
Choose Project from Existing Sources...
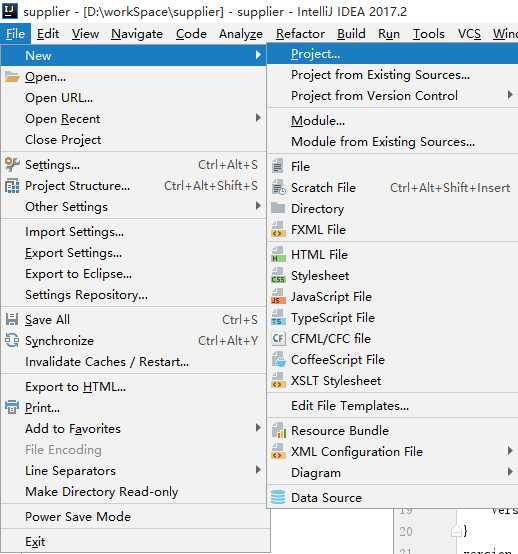[392, 75]
